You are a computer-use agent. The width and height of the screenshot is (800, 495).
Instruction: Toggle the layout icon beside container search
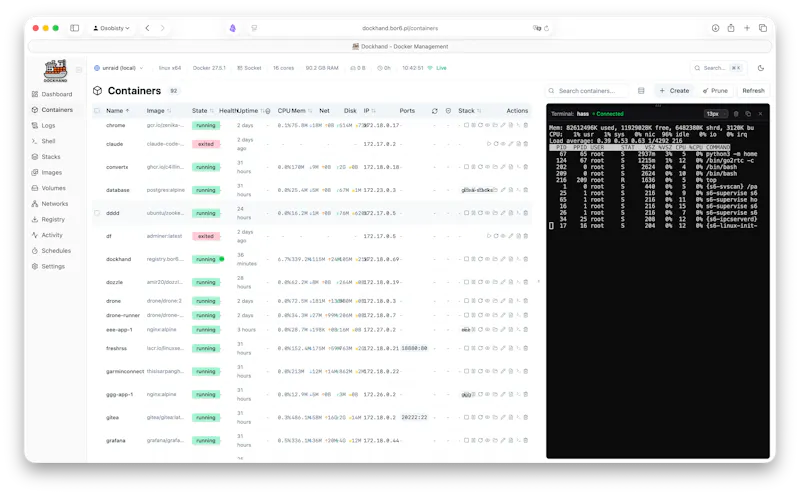(x=641, y=90)
